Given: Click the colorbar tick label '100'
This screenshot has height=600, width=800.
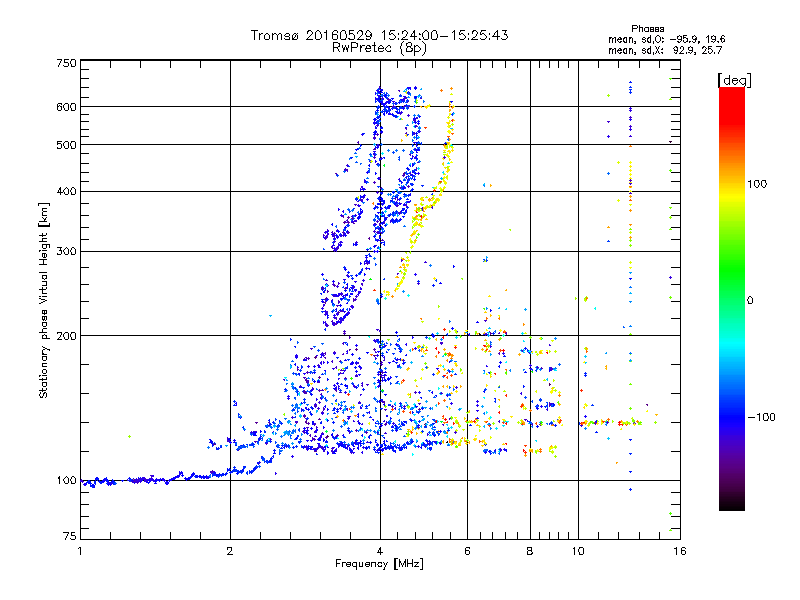Looking at the screenshot, I should (x=757, y=184).
